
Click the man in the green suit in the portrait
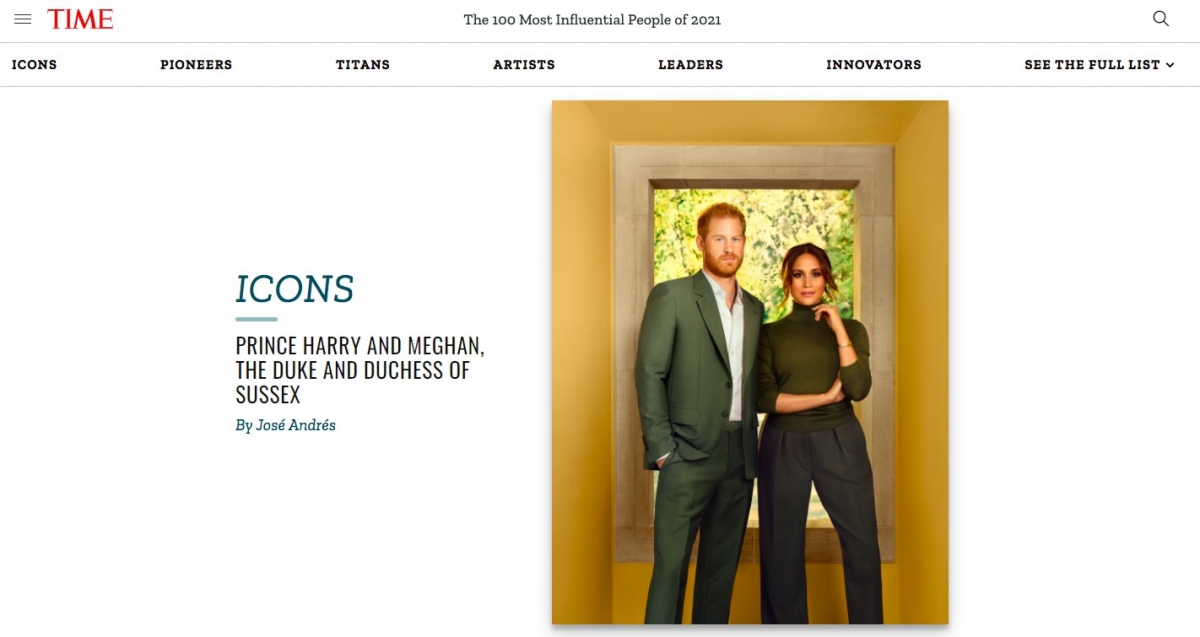698,420
